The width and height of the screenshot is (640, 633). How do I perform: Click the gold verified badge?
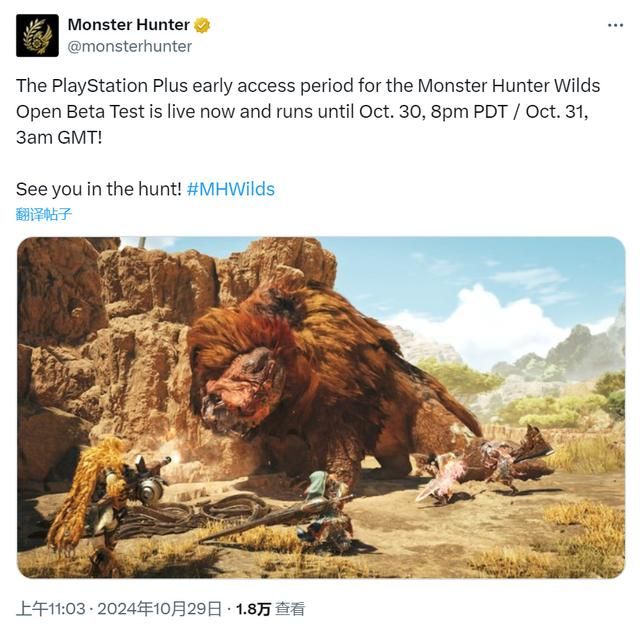(202, 25)
